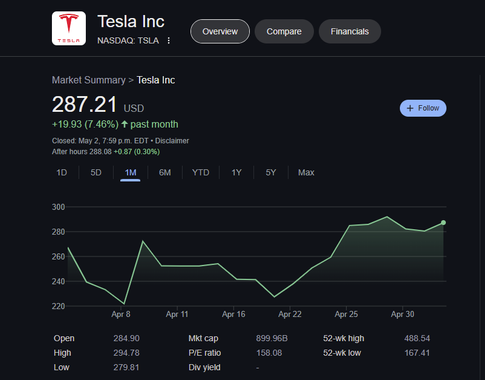Select the 6M time range
The image size is (485, 380).
(x=165, y=173)
